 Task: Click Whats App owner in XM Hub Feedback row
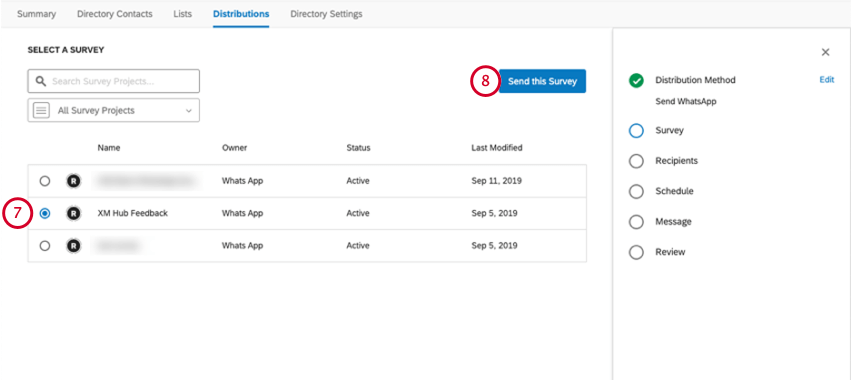click(x=242, y=213)
